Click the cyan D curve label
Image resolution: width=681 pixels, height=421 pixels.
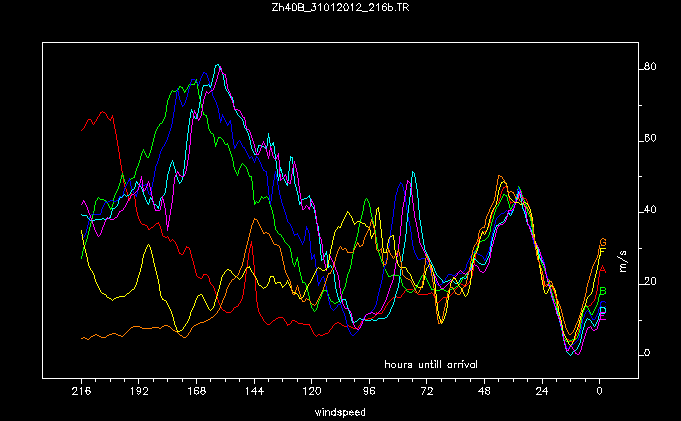[603, 309]
